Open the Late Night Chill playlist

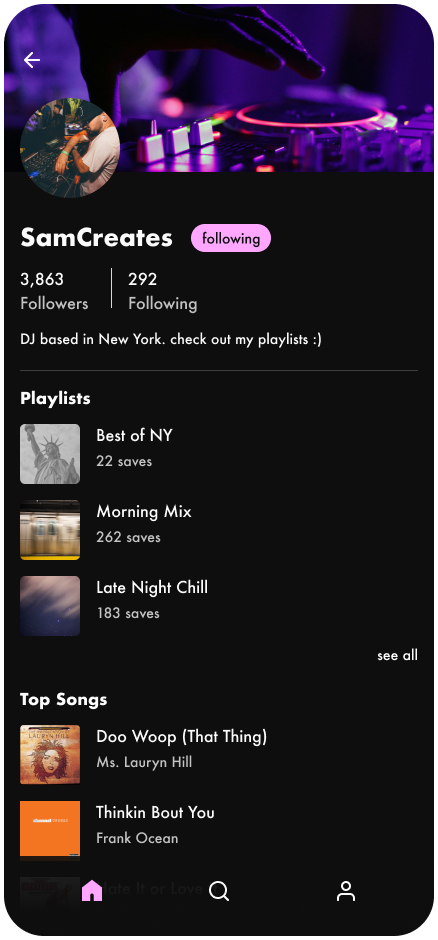point(219,605)
